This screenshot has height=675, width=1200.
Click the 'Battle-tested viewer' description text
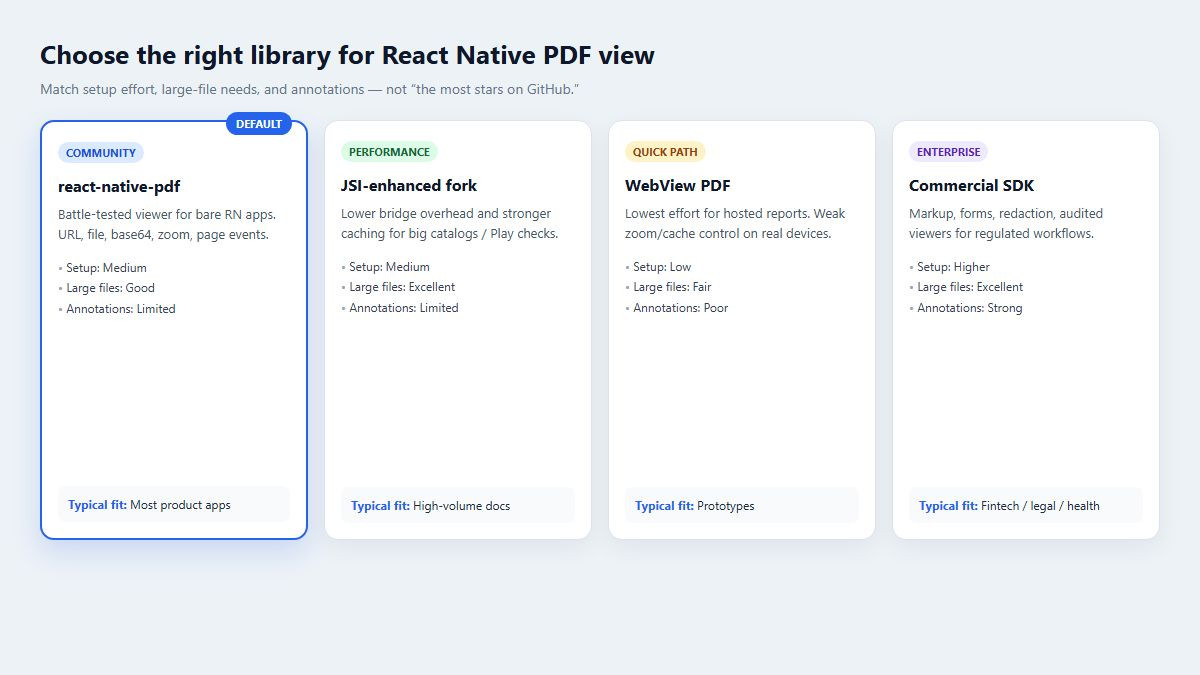point(167,224)
